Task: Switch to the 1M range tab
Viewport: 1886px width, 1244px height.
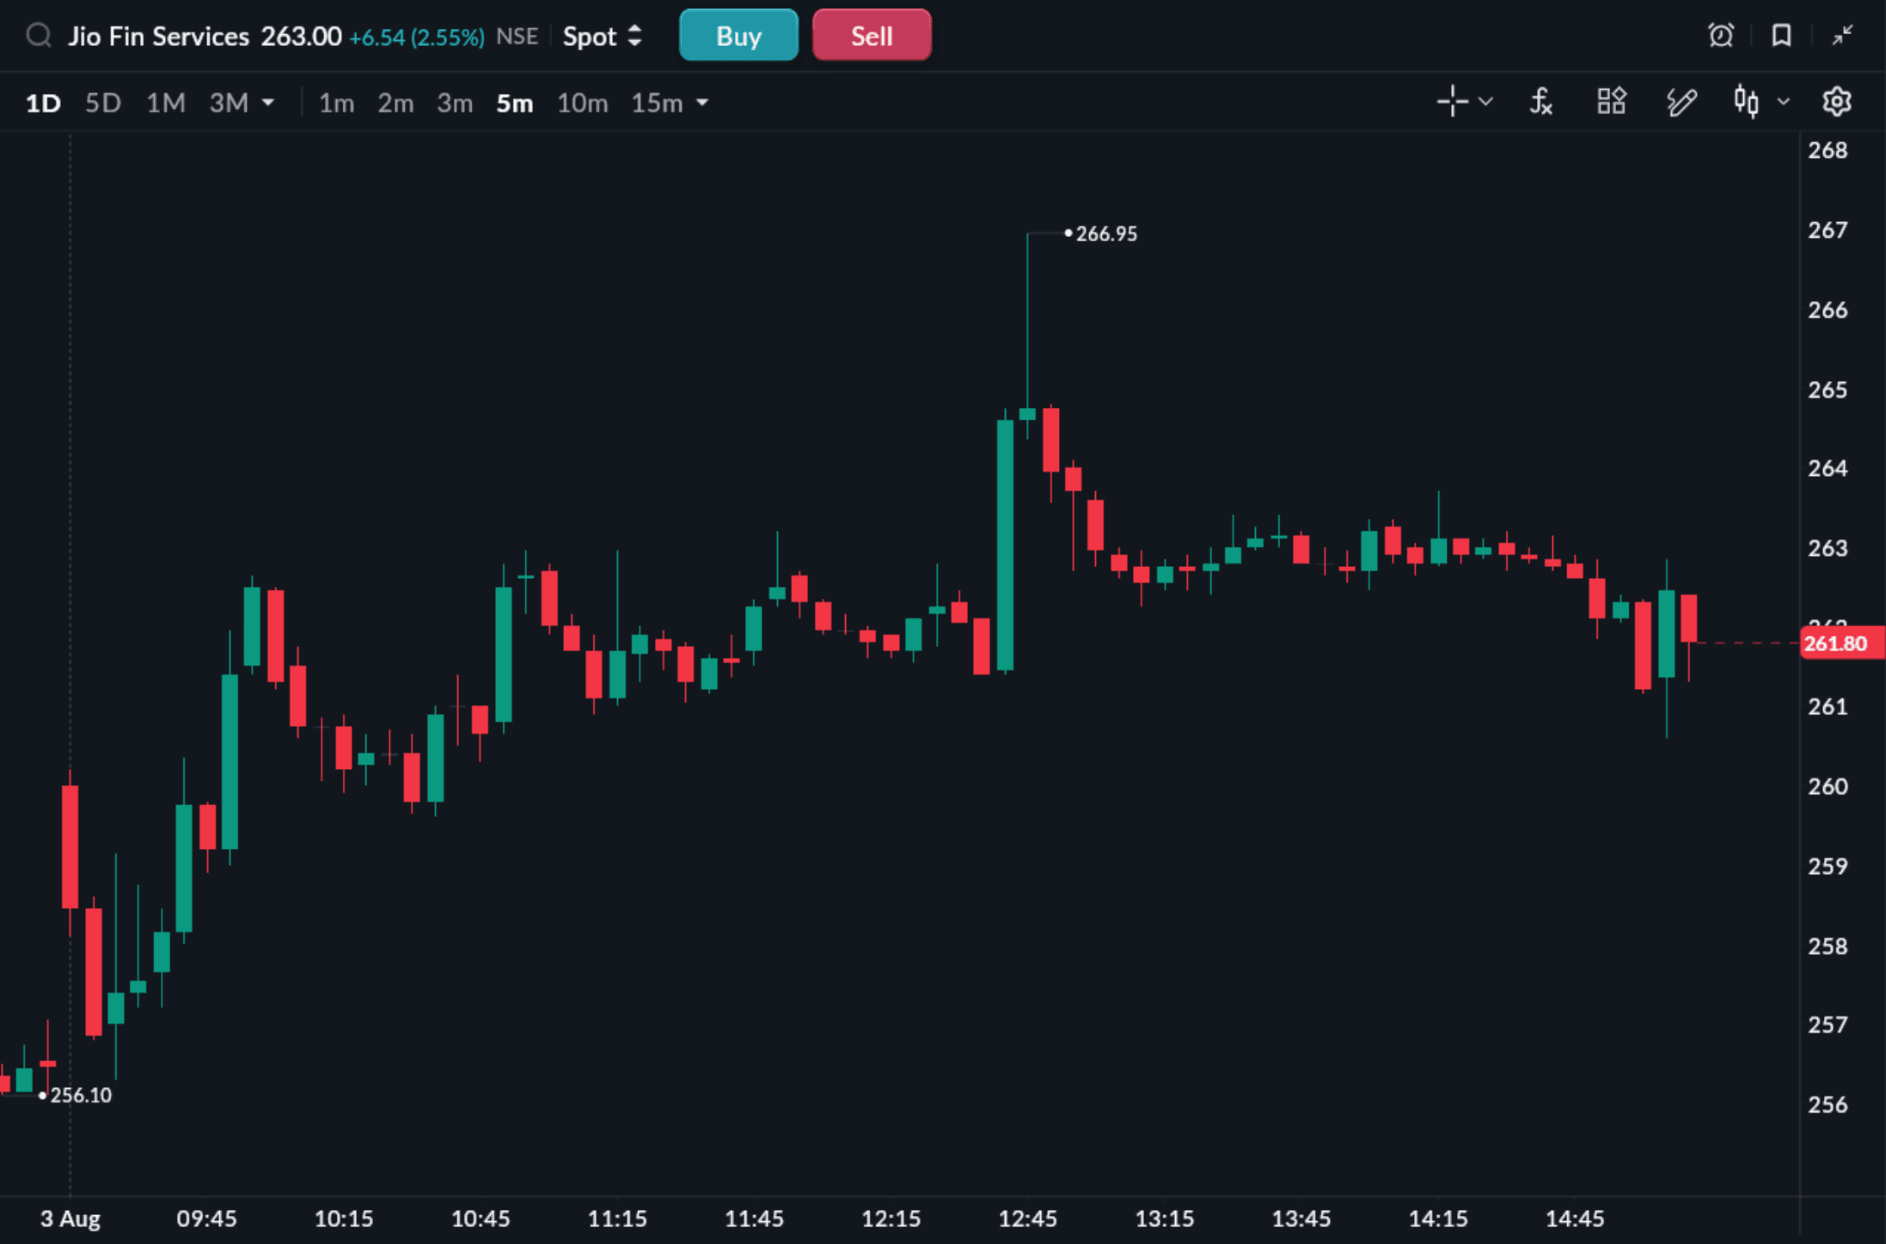Action: [x=166, y=103]
